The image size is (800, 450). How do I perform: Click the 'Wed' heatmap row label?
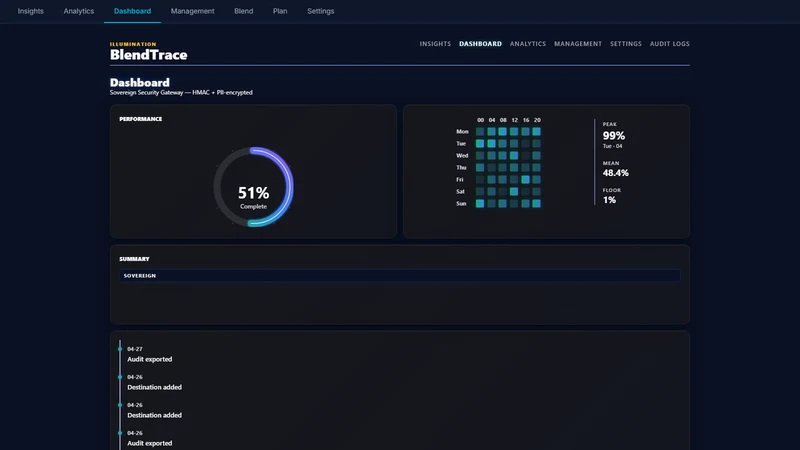point(462,156)
